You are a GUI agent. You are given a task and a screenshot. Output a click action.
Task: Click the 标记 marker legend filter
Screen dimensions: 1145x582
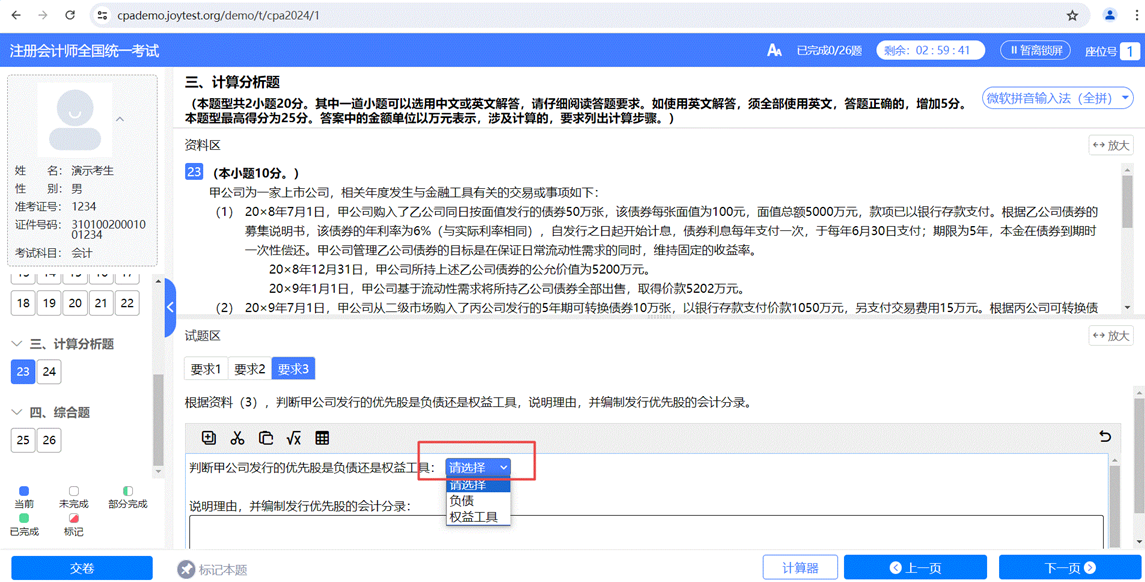[x=72, y=524]
